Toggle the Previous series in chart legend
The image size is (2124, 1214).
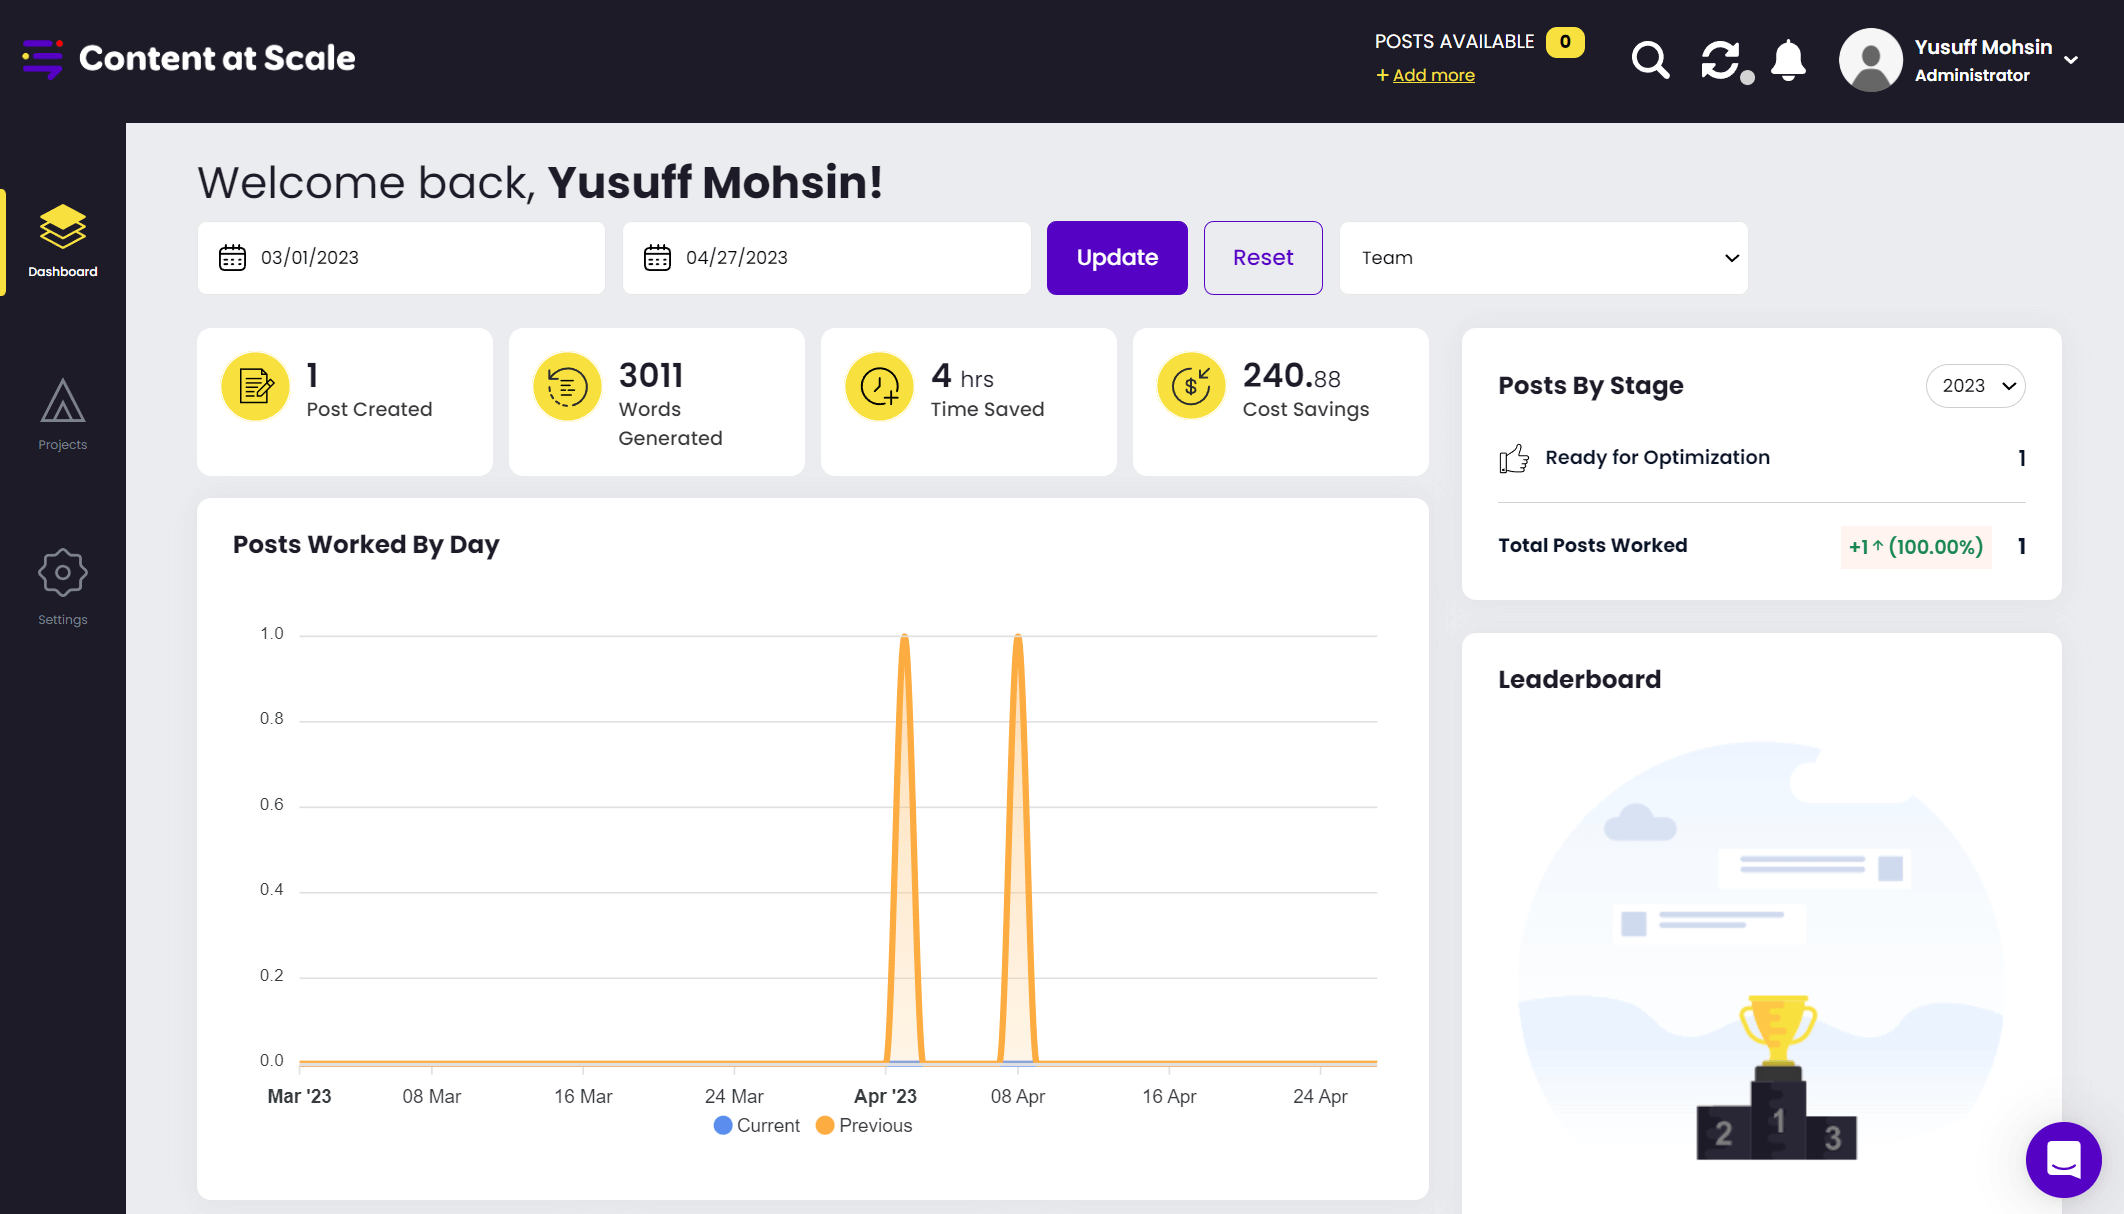point(864,1125)
